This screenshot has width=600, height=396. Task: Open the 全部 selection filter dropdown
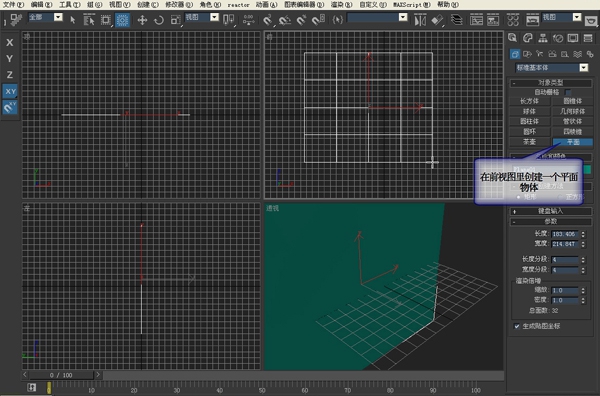pos(46,17)
